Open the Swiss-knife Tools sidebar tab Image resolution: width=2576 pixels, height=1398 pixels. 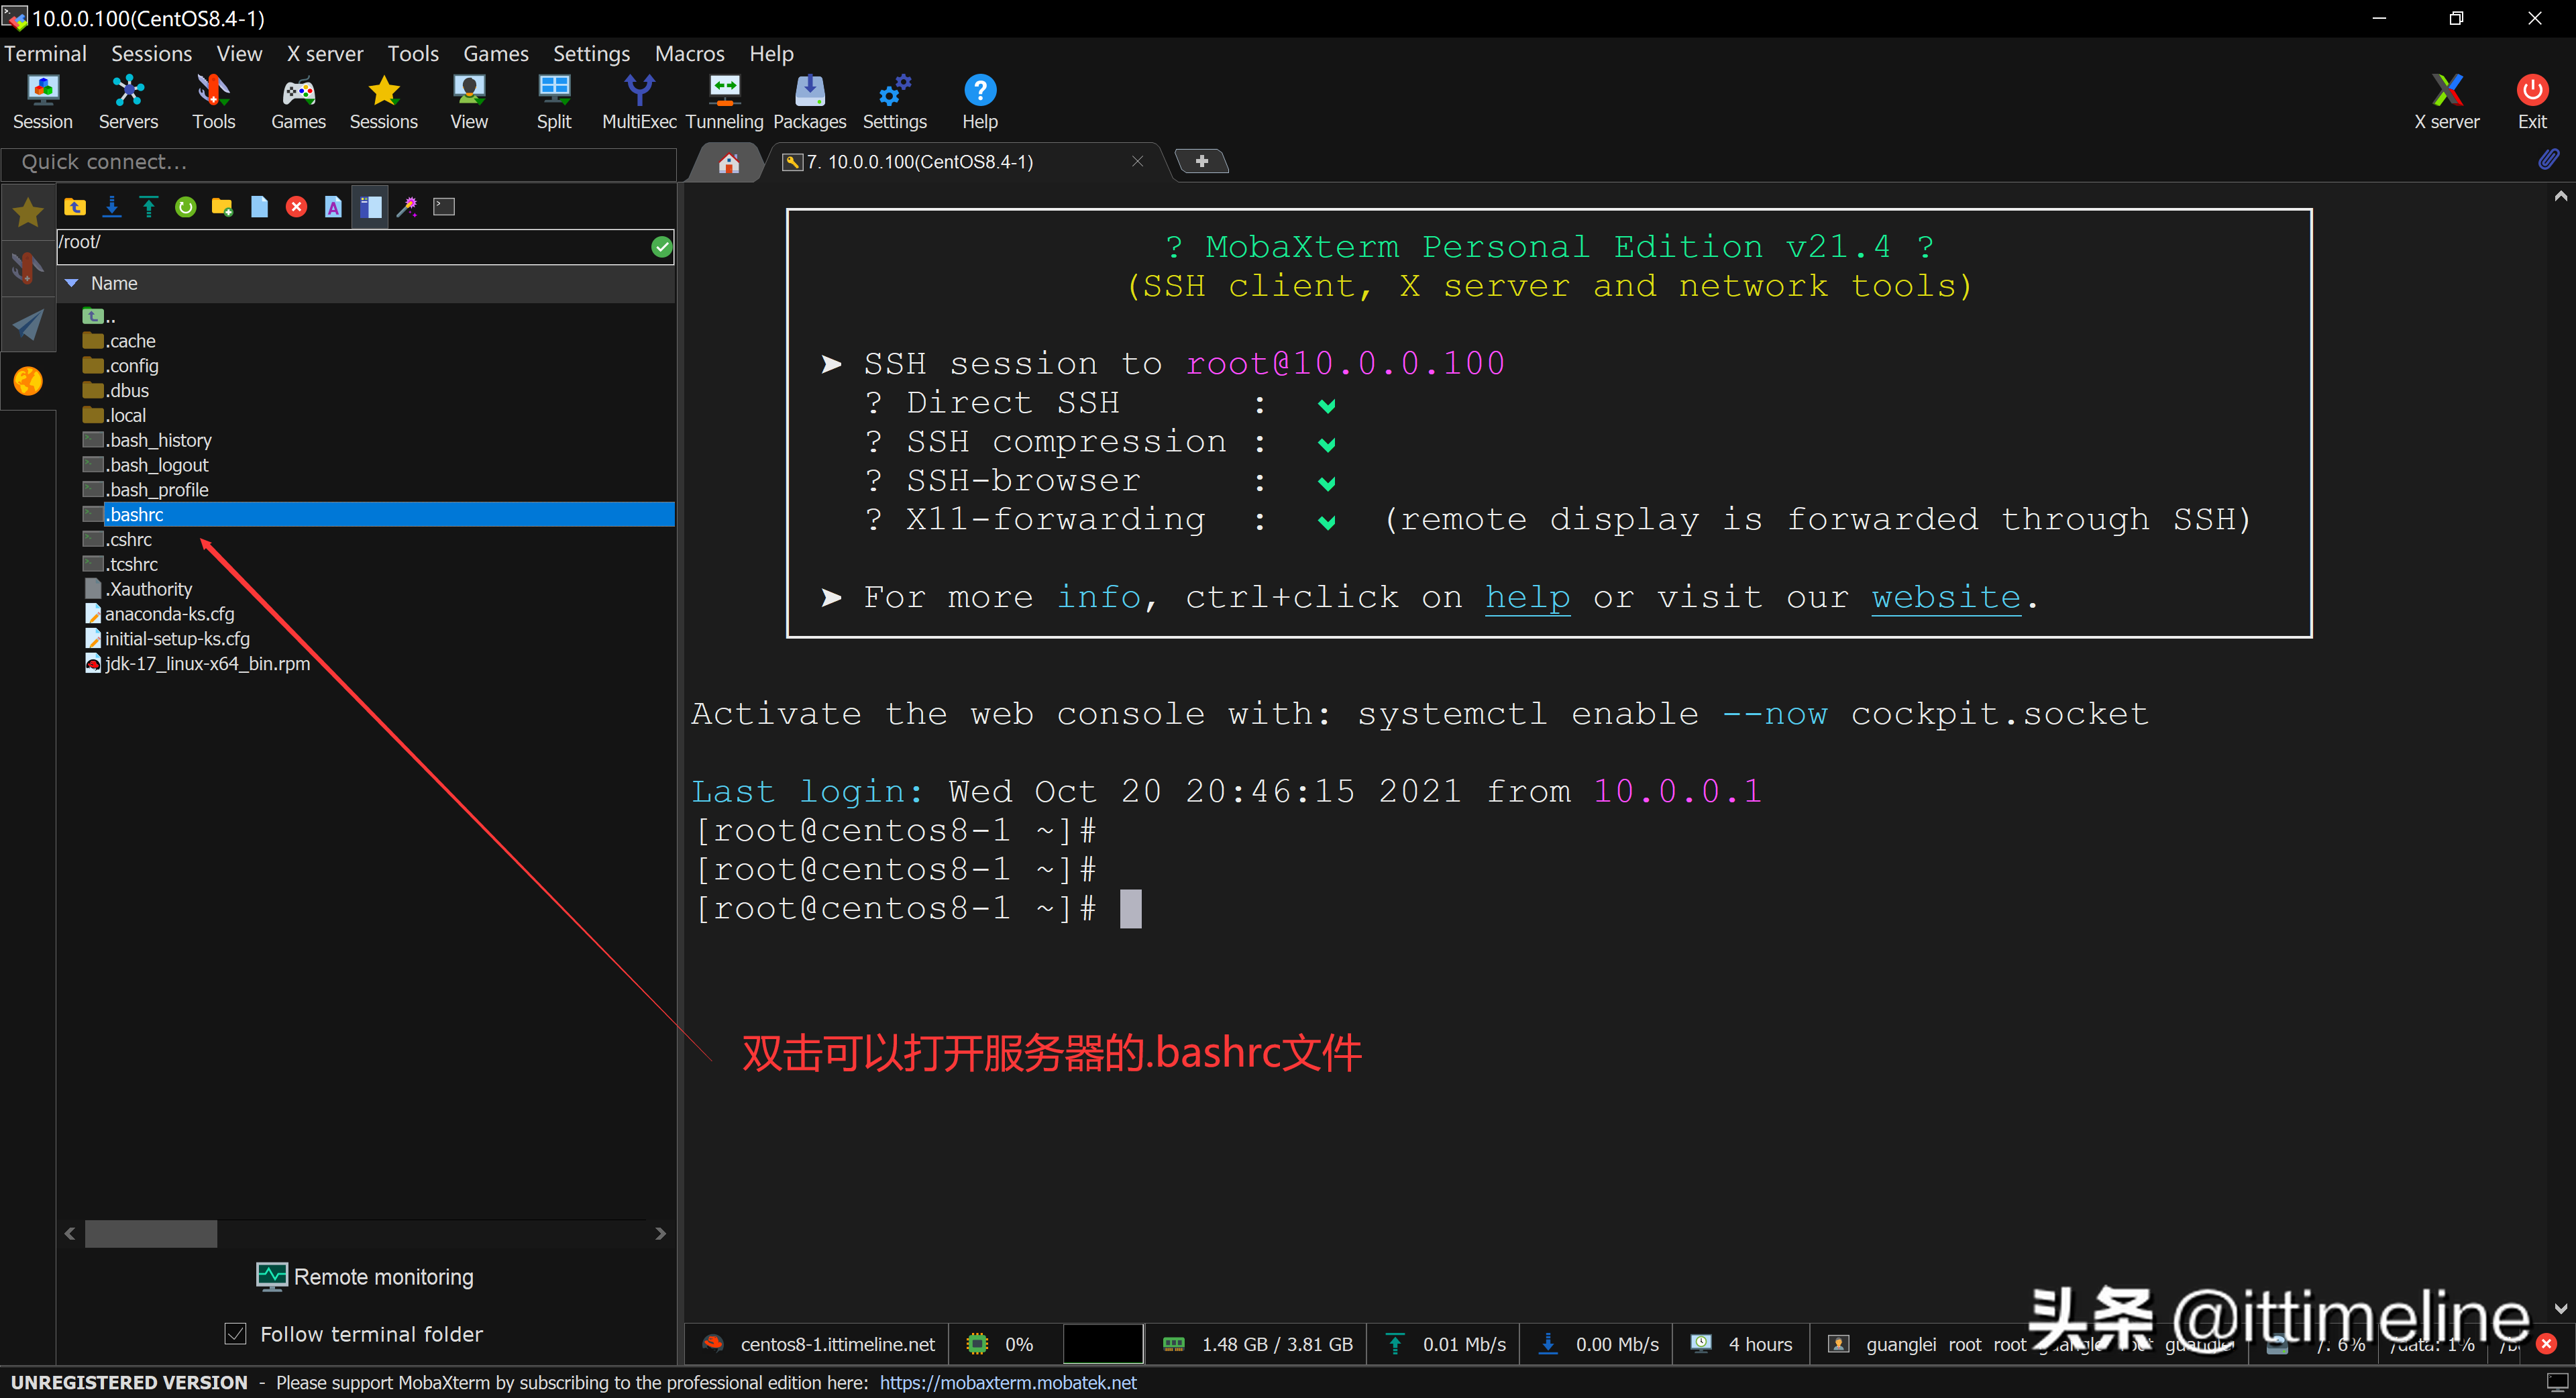[28, 268]
